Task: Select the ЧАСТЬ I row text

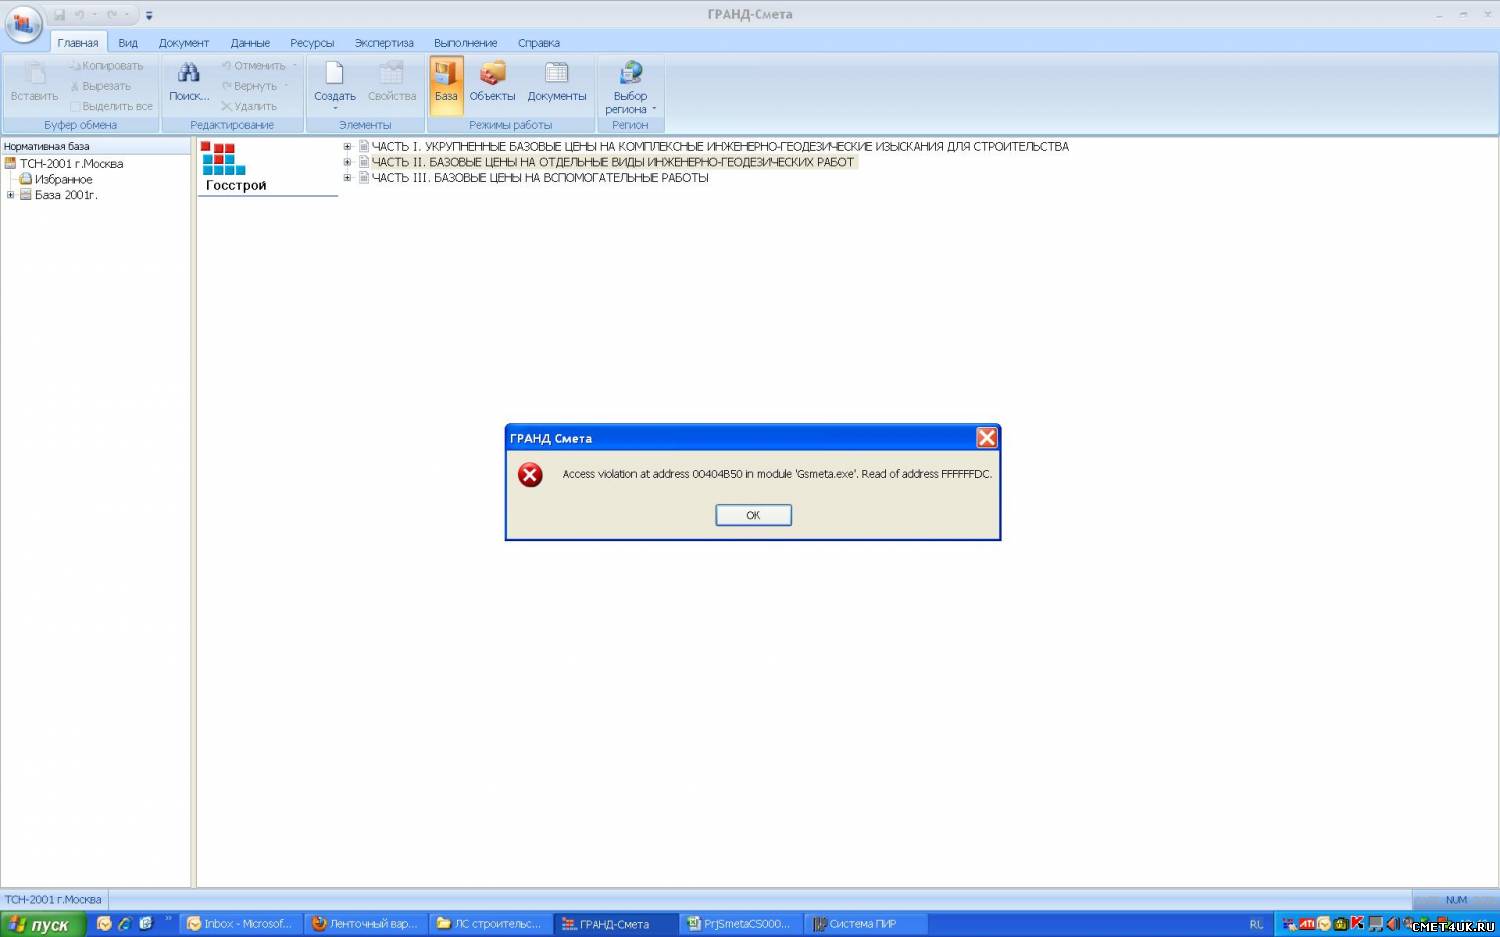Action: pos(720,147)
